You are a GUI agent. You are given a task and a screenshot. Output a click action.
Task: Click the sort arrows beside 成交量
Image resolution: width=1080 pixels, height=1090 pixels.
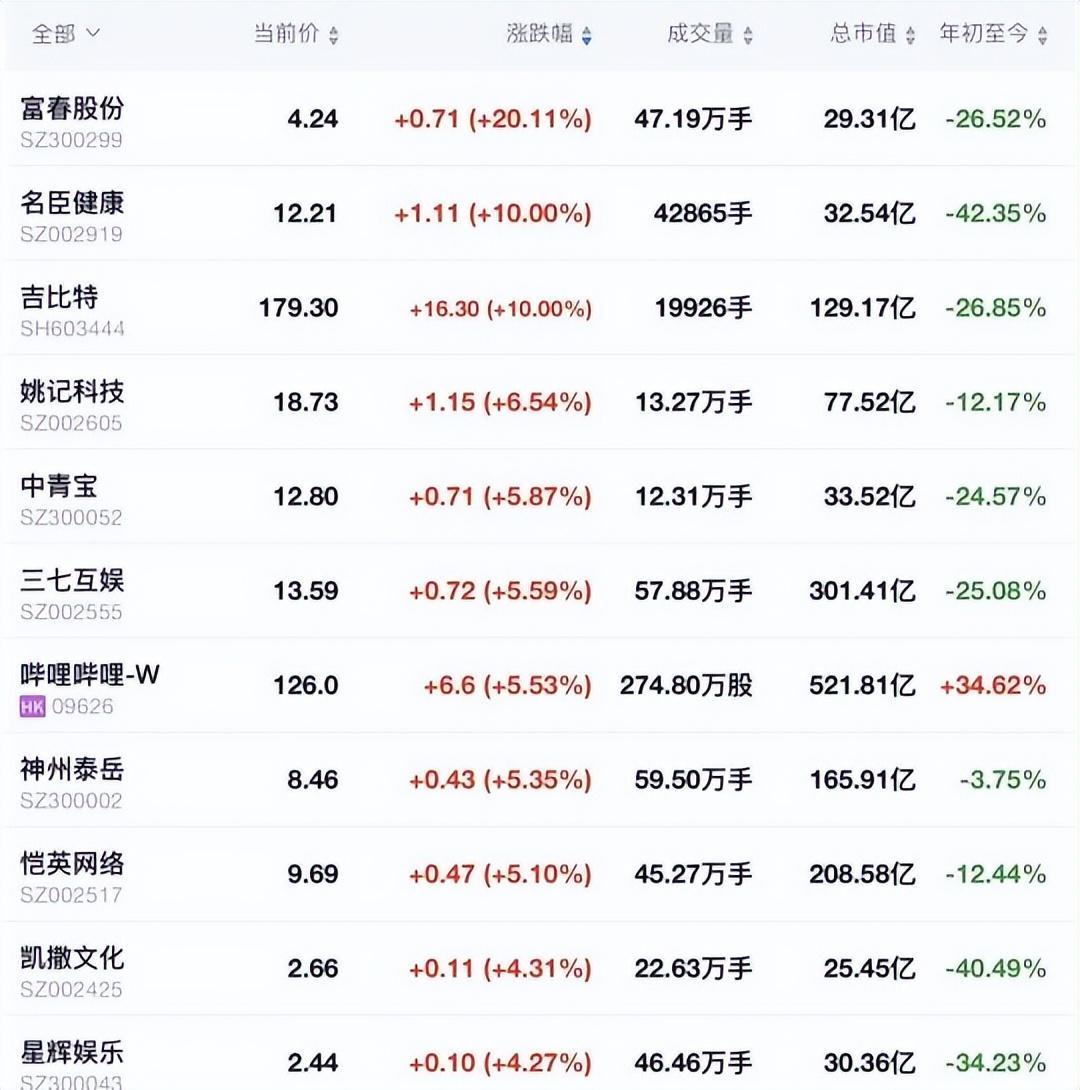click(x=748, y=35)
